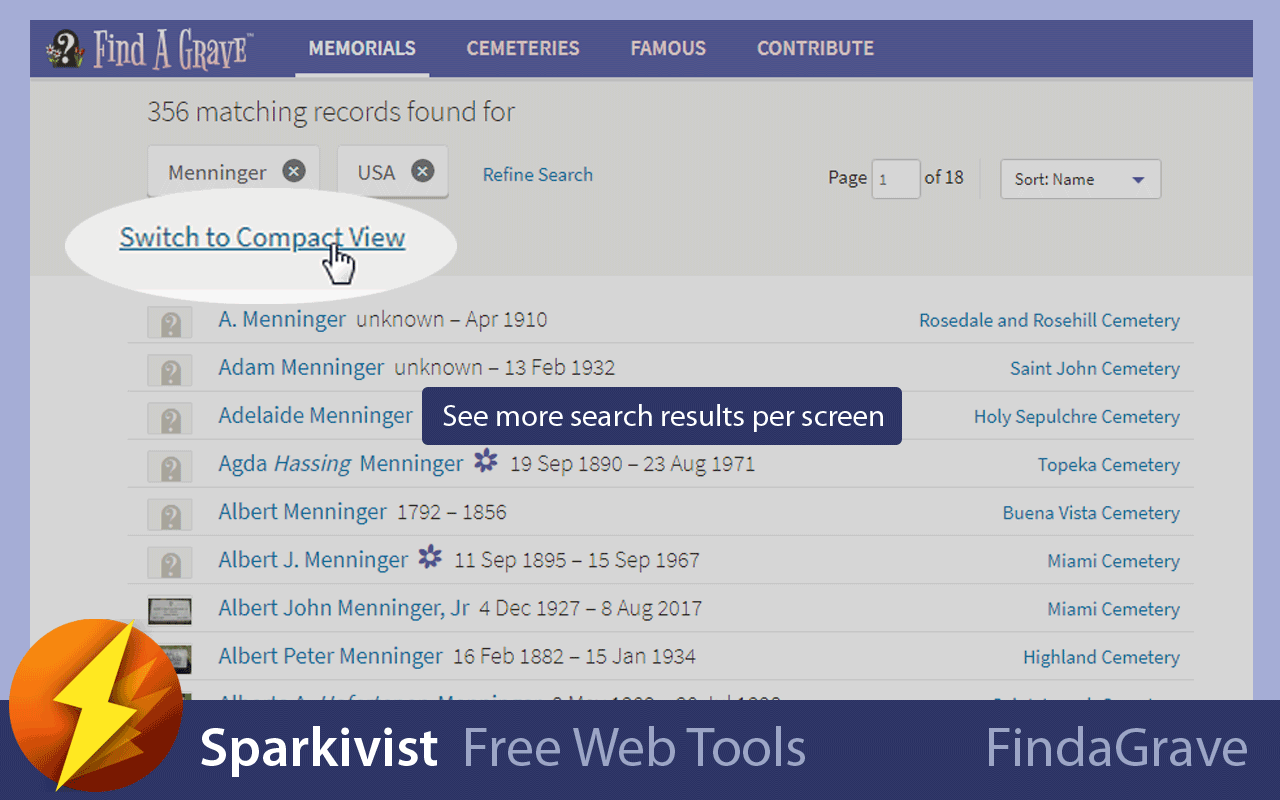Click flower icon beside Agda Hassing Menninger
The width and height of the screenshot is (1280, 800).
point(486,462)
